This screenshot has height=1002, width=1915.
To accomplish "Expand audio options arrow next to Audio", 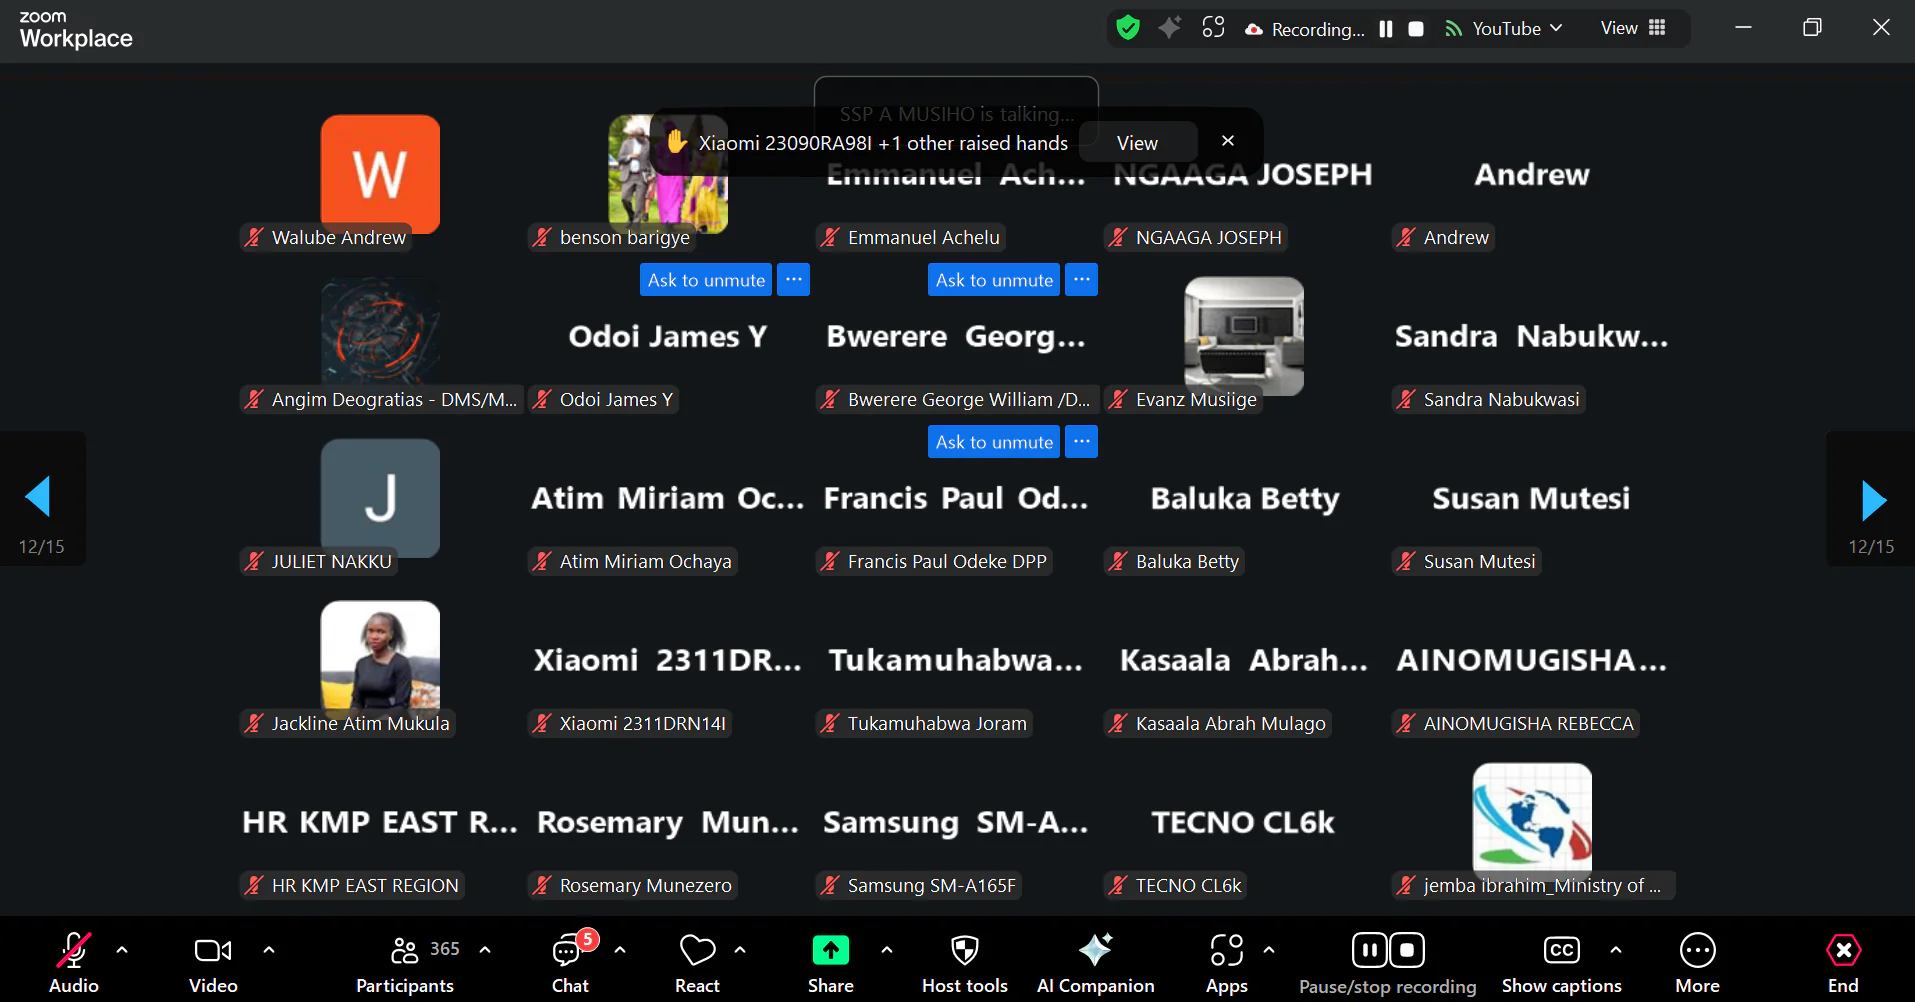I will click(x=122, y=950).
